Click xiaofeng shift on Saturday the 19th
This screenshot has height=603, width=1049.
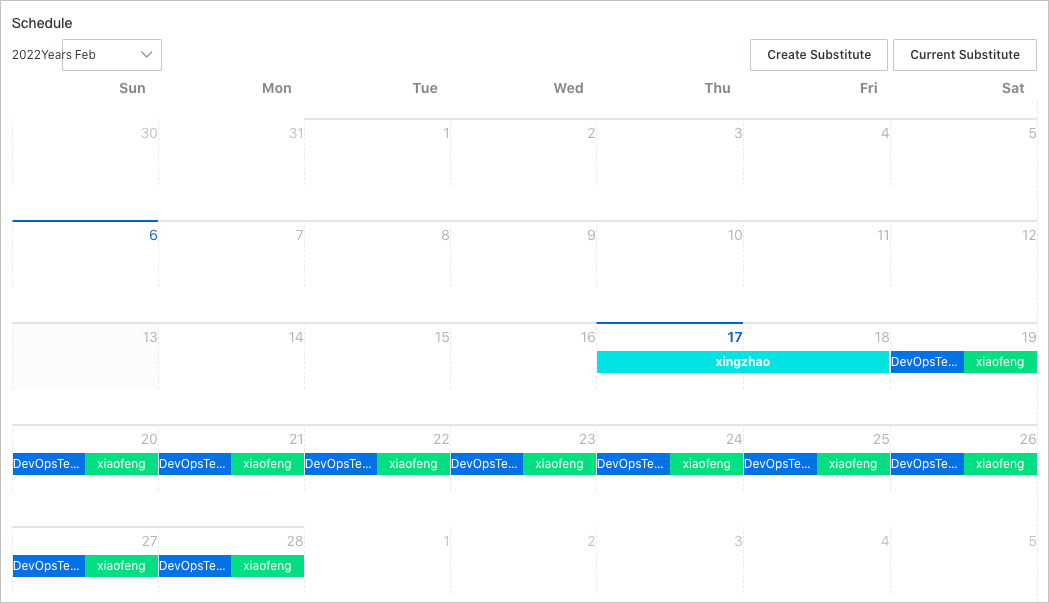pos(1000,362)
